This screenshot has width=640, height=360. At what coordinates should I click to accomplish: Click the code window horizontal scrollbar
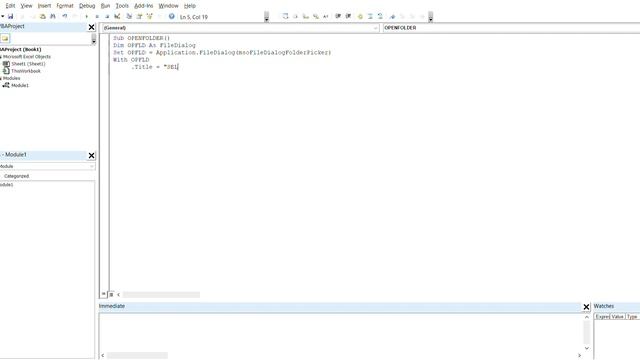[161, 294]
